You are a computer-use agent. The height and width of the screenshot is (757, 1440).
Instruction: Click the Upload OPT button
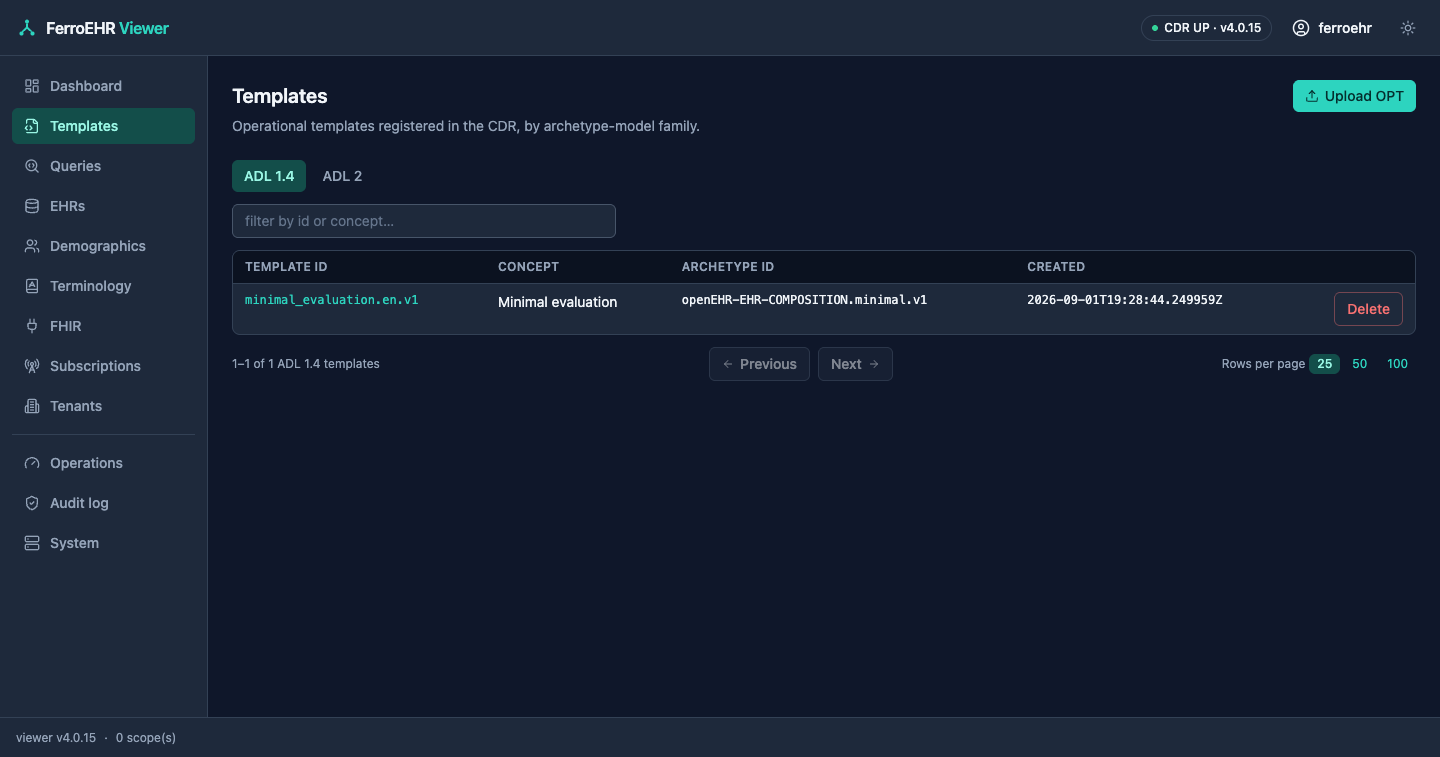coord(1354,96)
